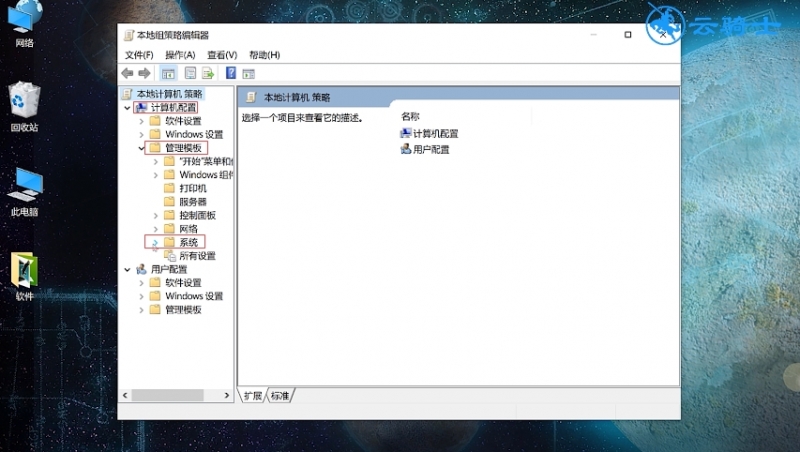Expand 管理模板 under 用户配置

click(141, 310)
